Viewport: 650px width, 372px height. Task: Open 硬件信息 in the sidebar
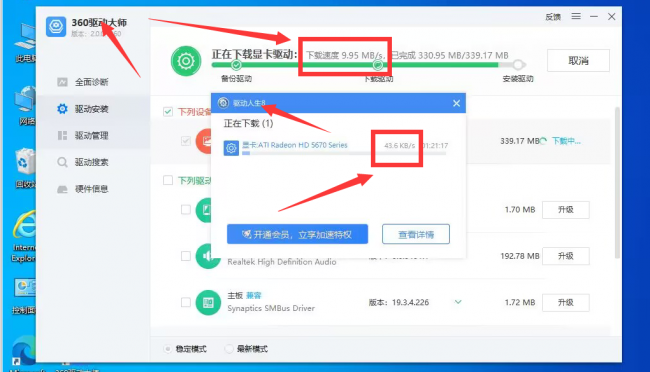[93, 189]
